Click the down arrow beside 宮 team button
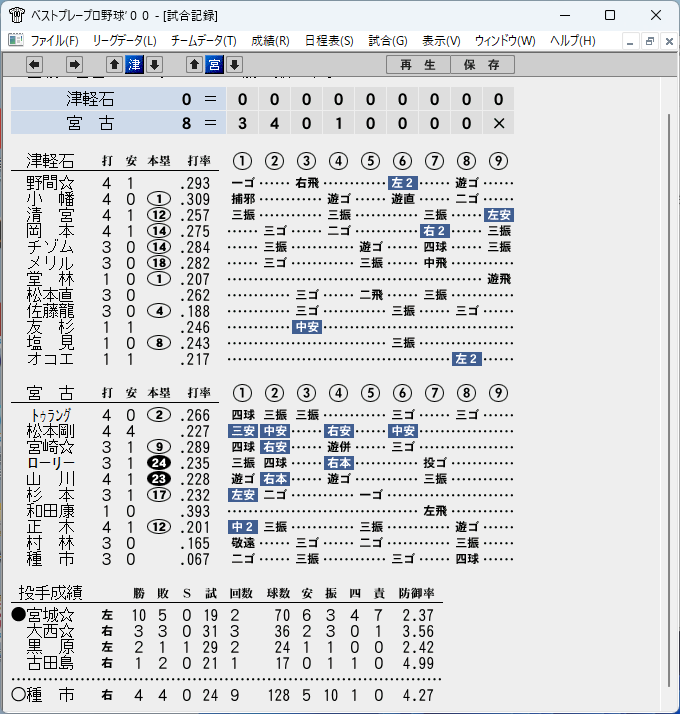Screen dimensions: 680x714 (235, 65)
